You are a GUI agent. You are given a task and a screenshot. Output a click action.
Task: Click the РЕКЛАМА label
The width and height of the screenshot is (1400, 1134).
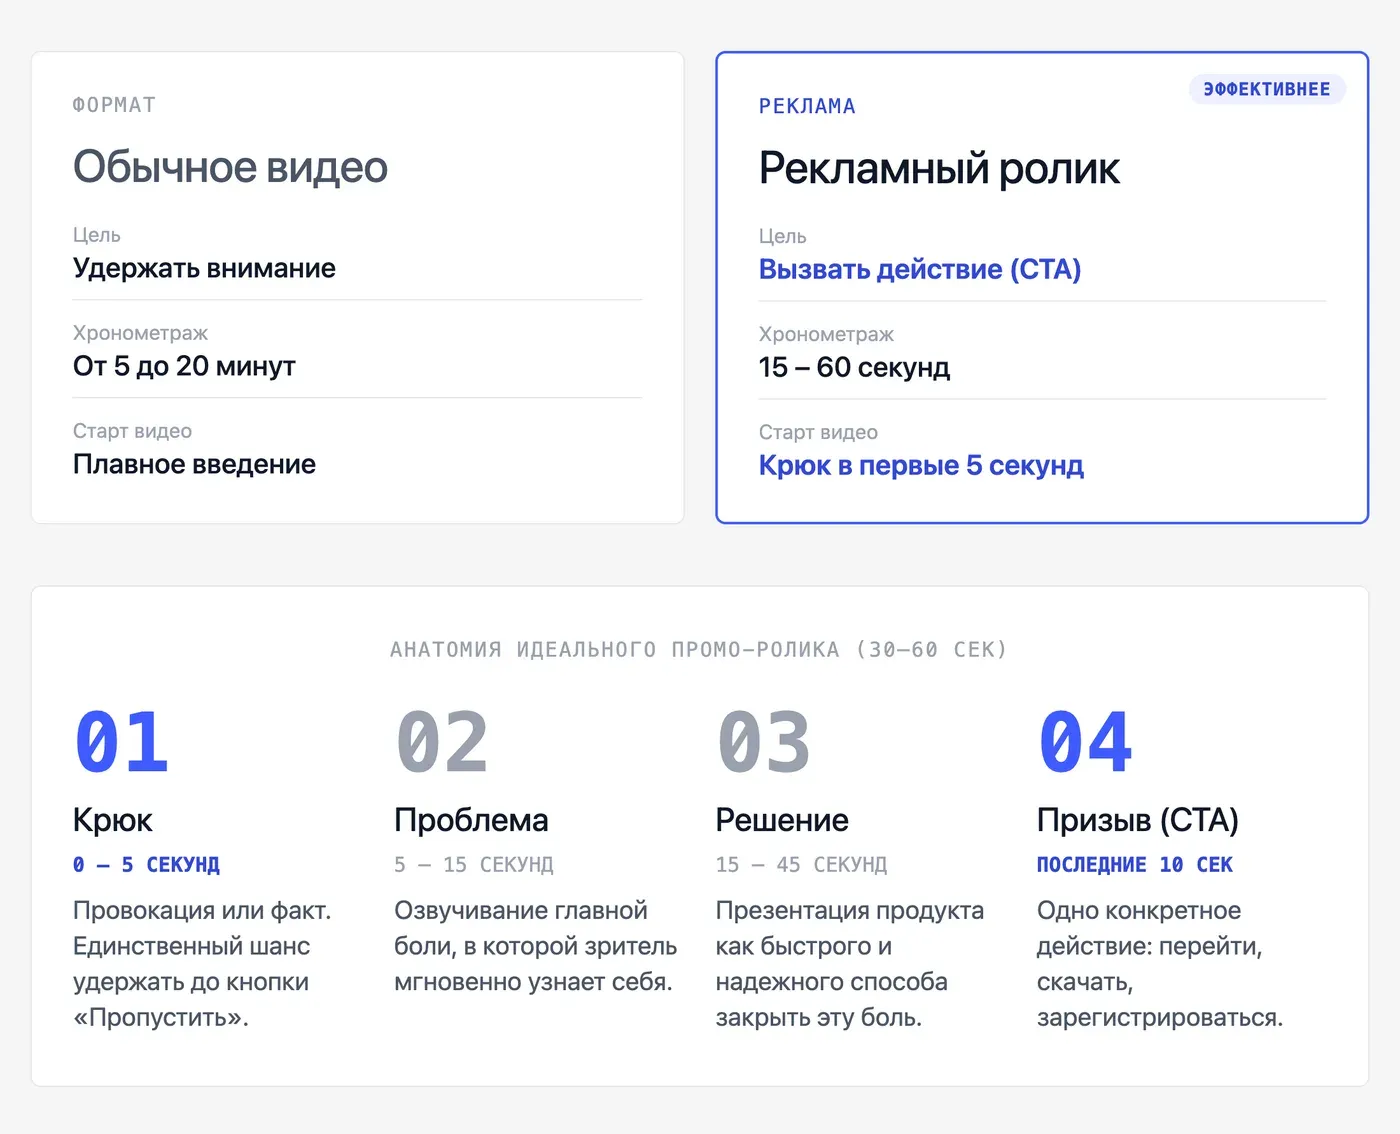807,106
